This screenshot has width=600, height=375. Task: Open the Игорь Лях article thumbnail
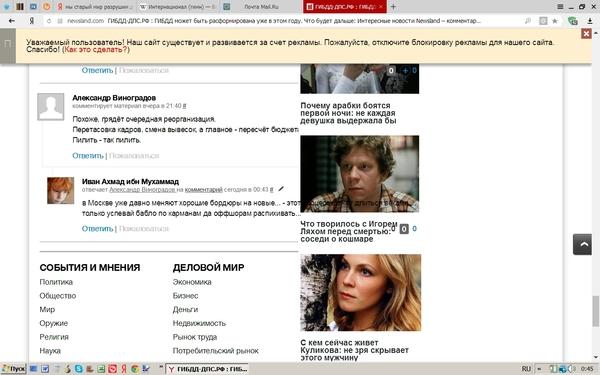(x=359, y=174)
